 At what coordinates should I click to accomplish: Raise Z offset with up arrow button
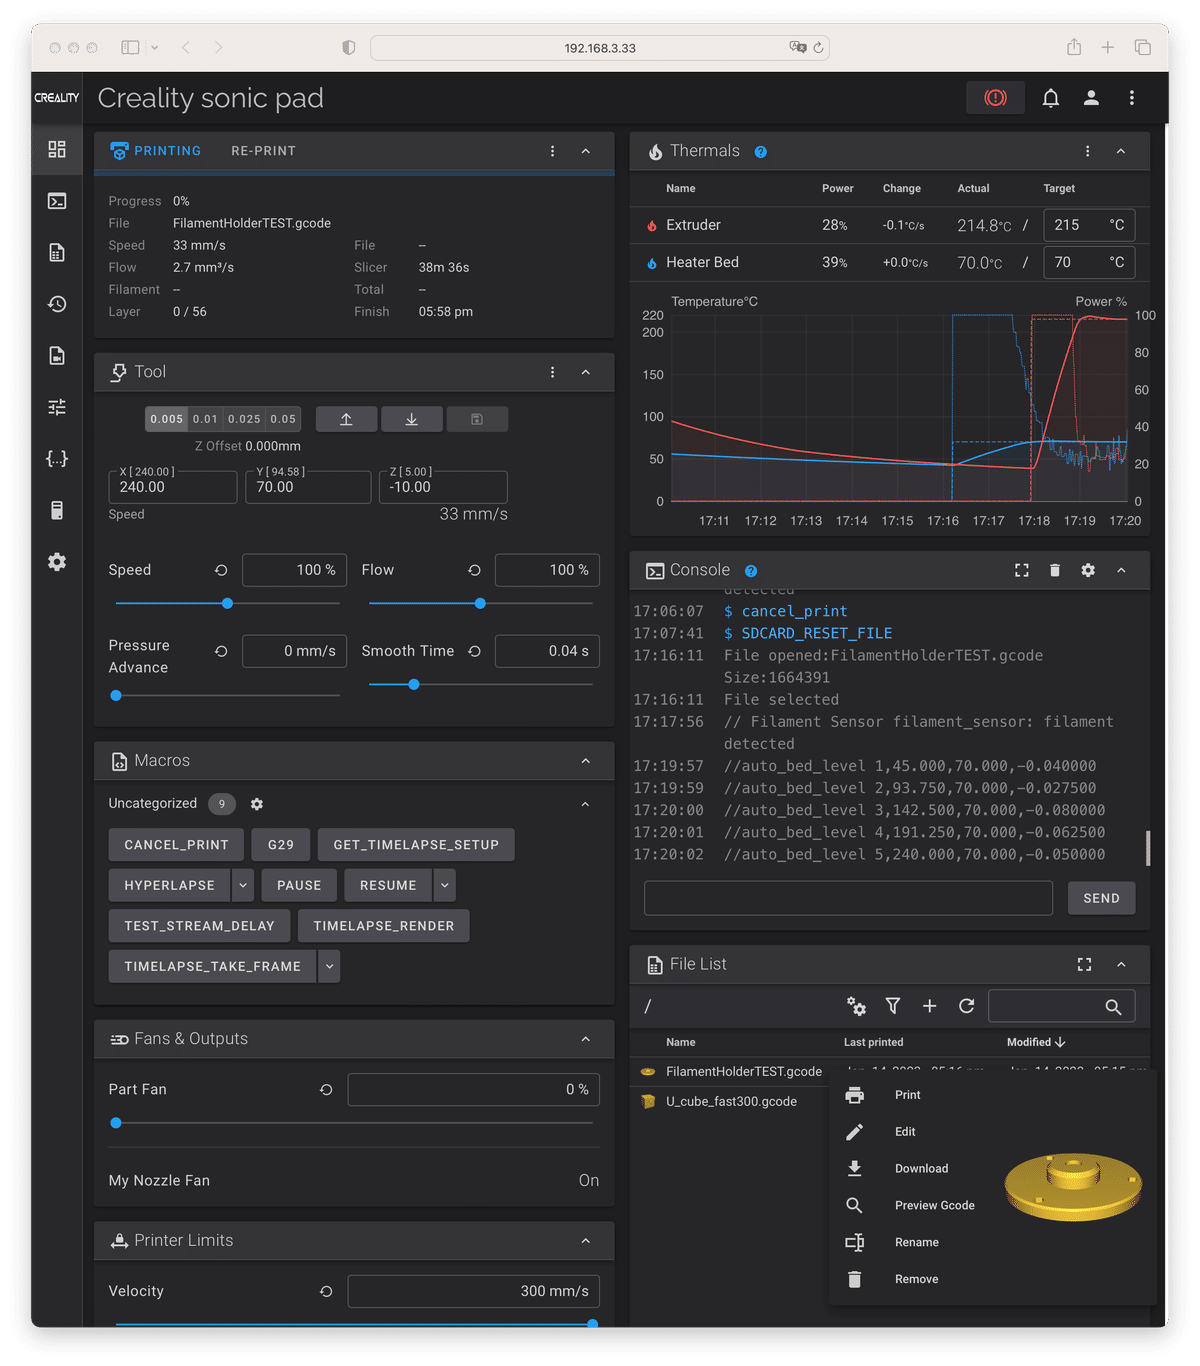[346, 419]
